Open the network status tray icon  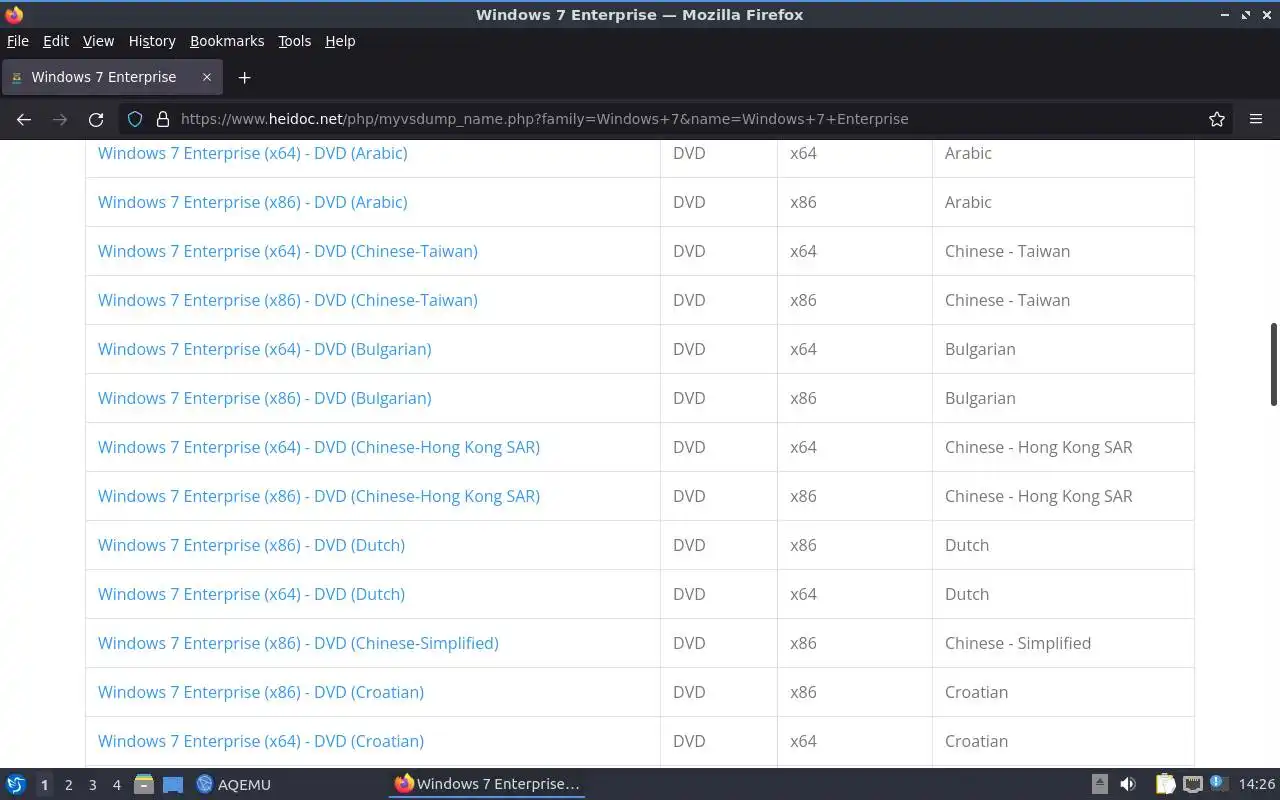(x=1192, y=784)
